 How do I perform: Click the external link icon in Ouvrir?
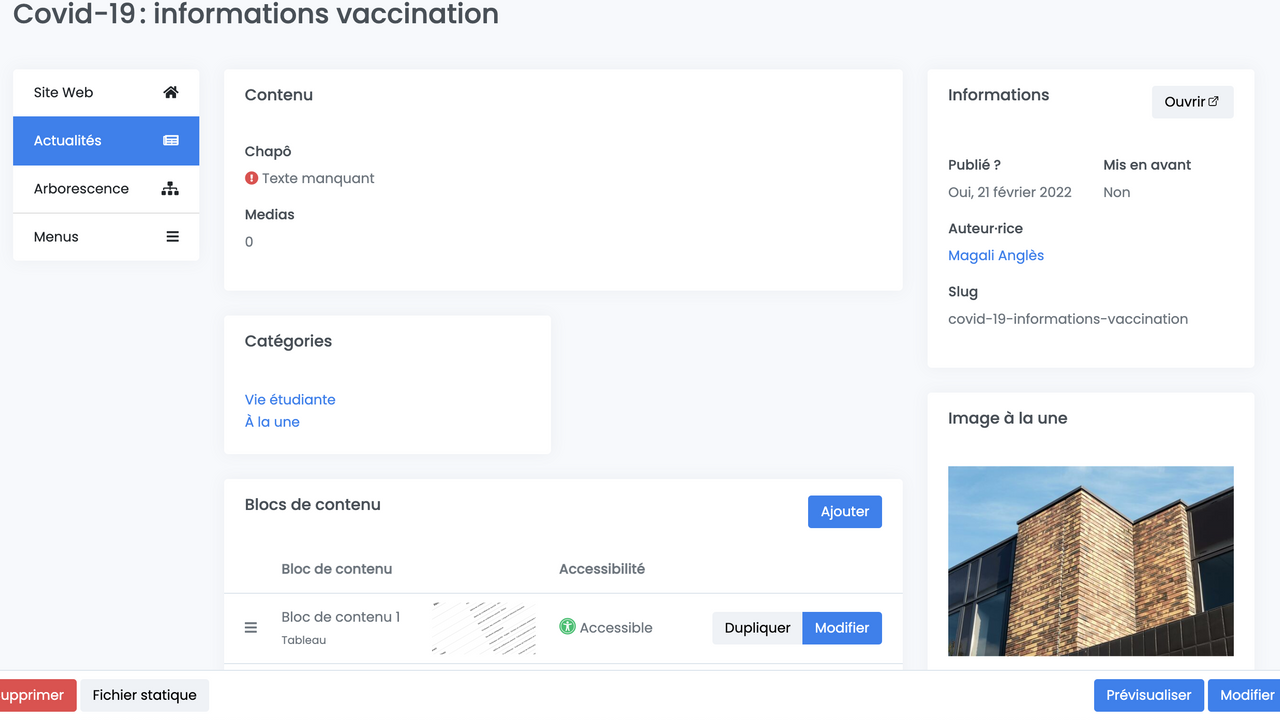(x=1214, y=102)
